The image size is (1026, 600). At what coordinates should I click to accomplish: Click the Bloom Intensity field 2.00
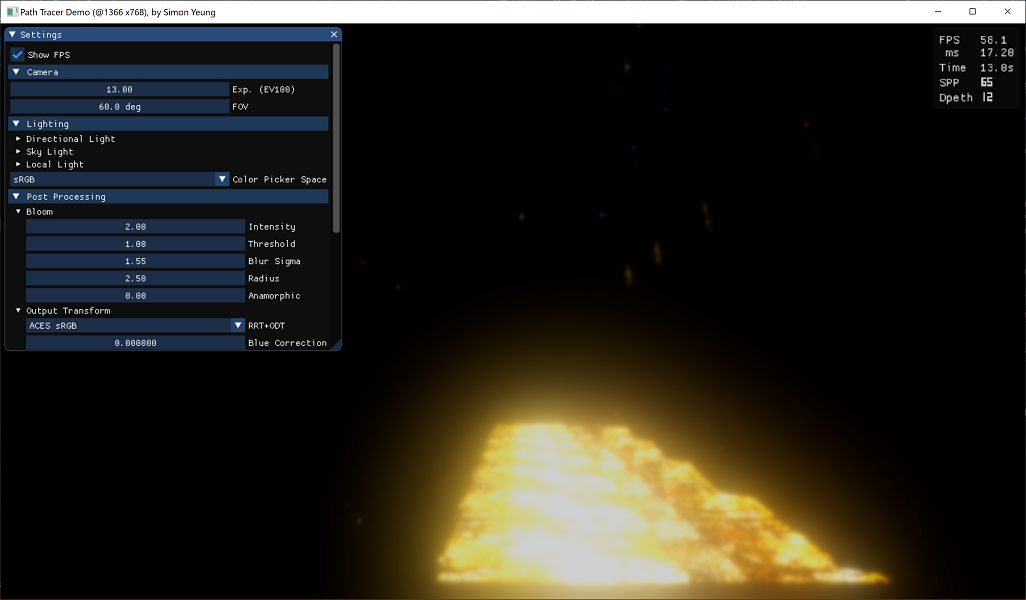(135, 226)
